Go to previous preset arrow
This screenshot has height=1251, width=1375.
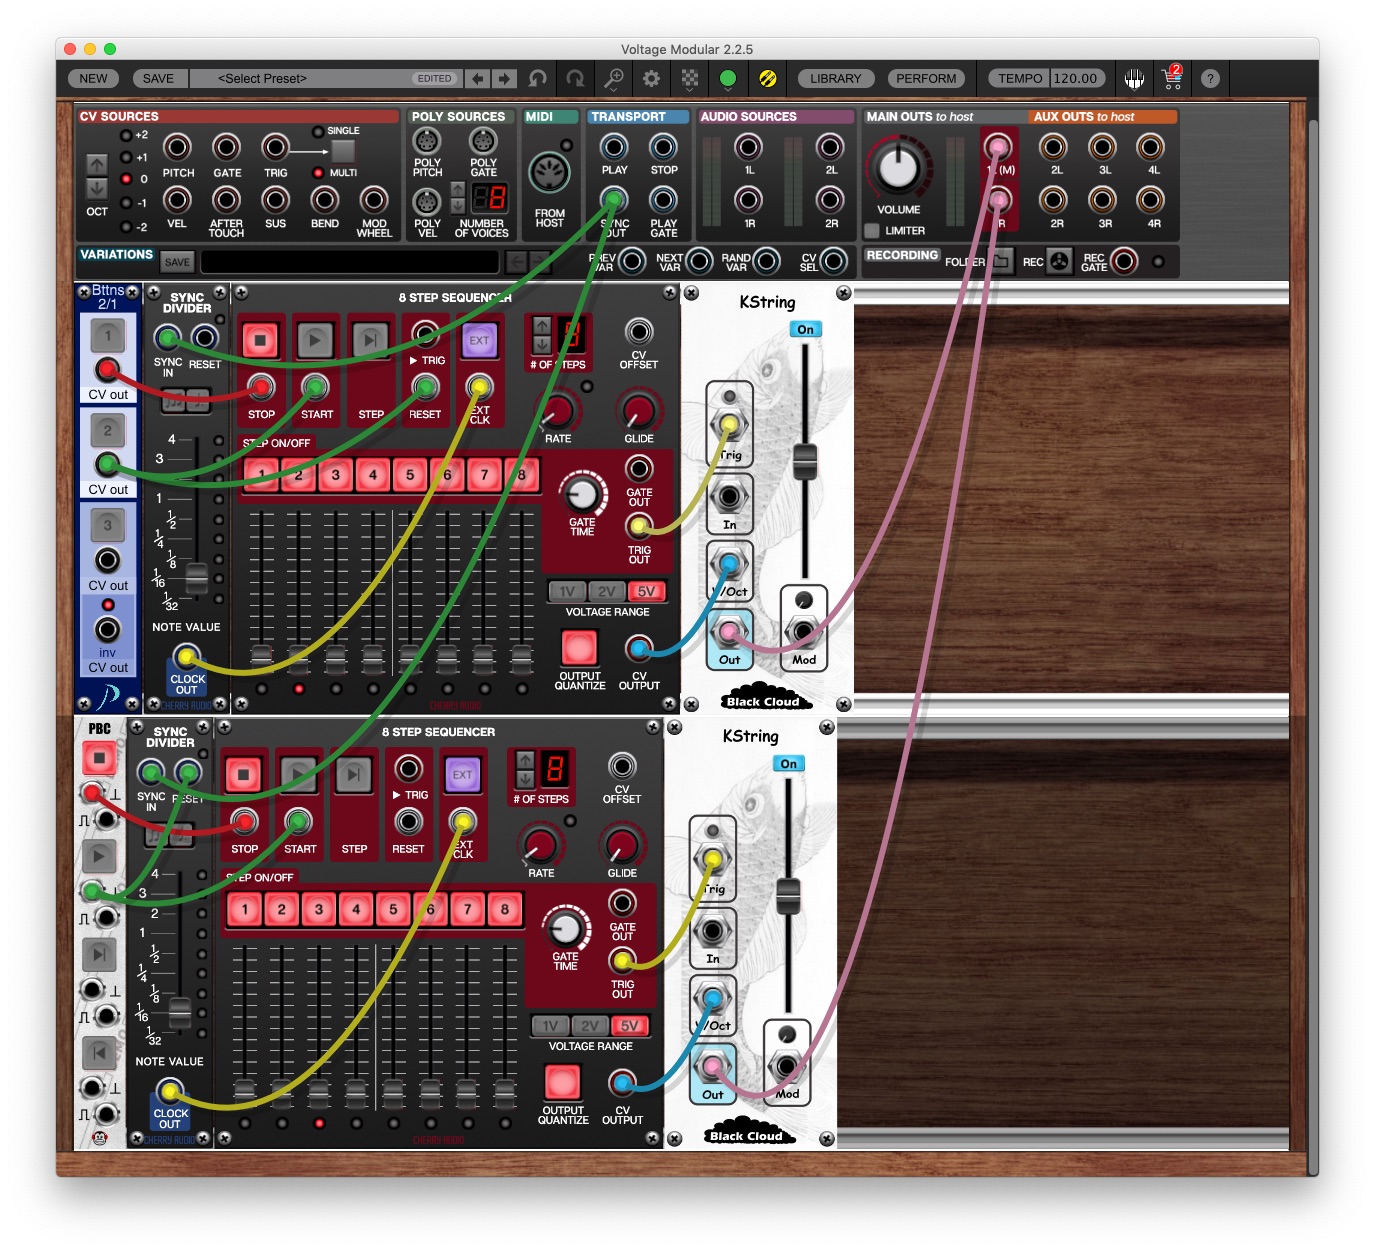point(478,78)
